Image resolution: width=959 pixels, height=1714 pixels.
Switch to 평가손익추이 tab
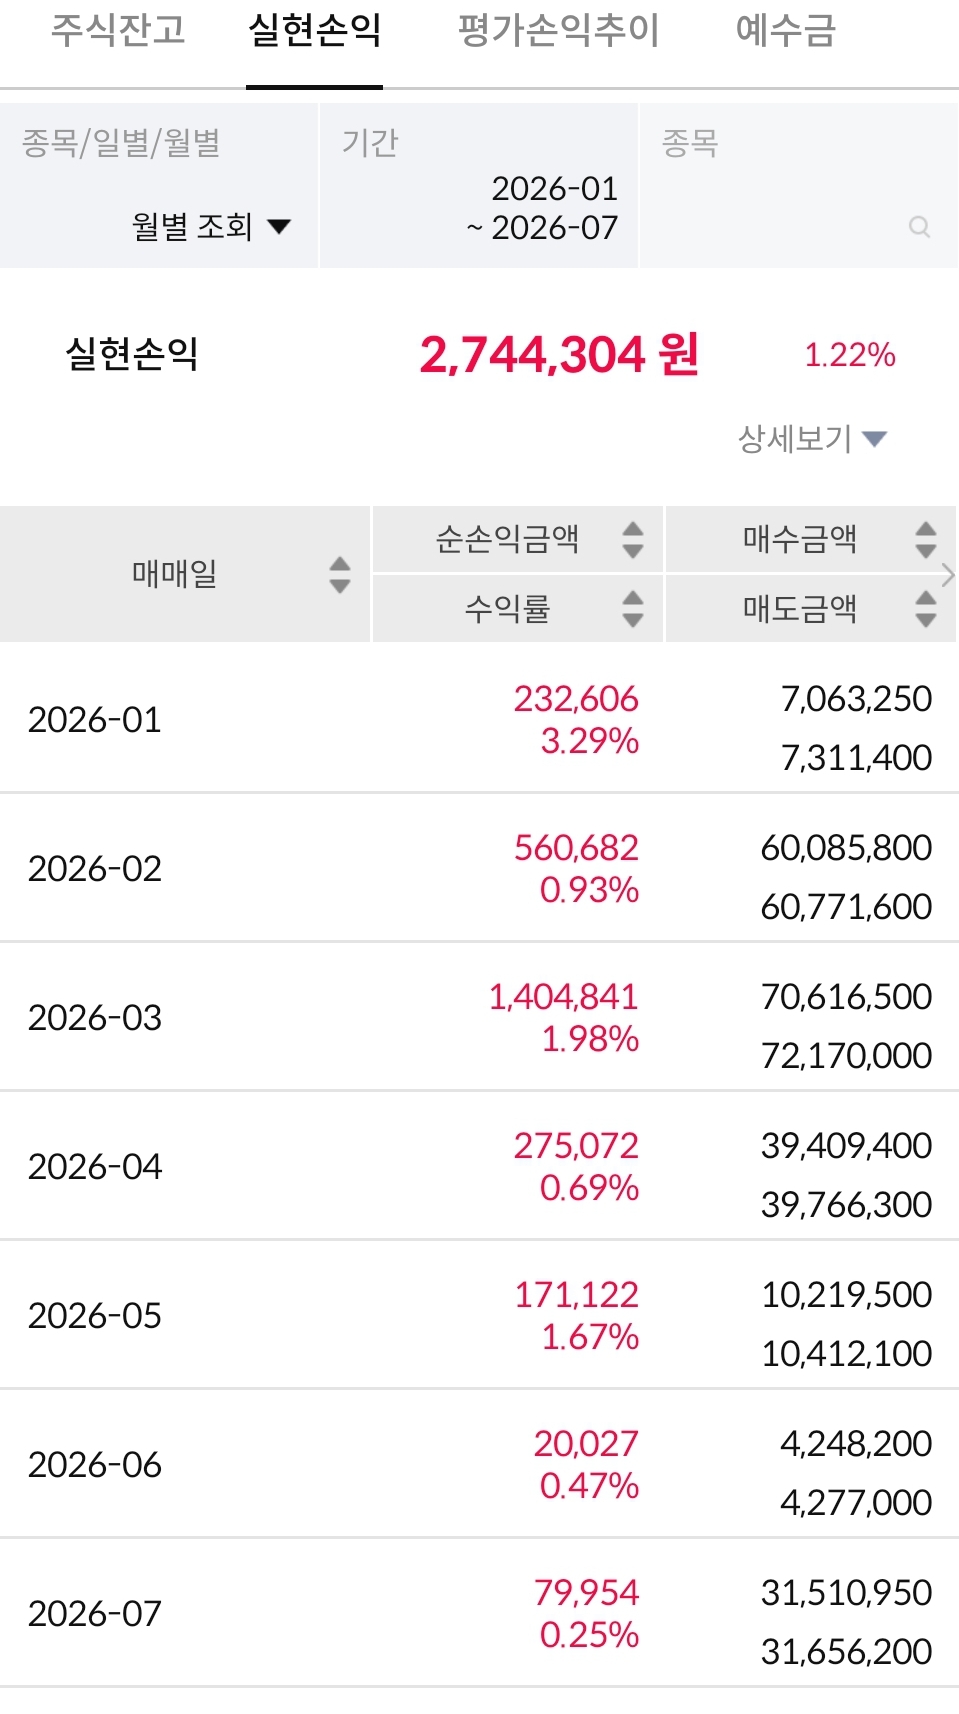click(558, 30)
